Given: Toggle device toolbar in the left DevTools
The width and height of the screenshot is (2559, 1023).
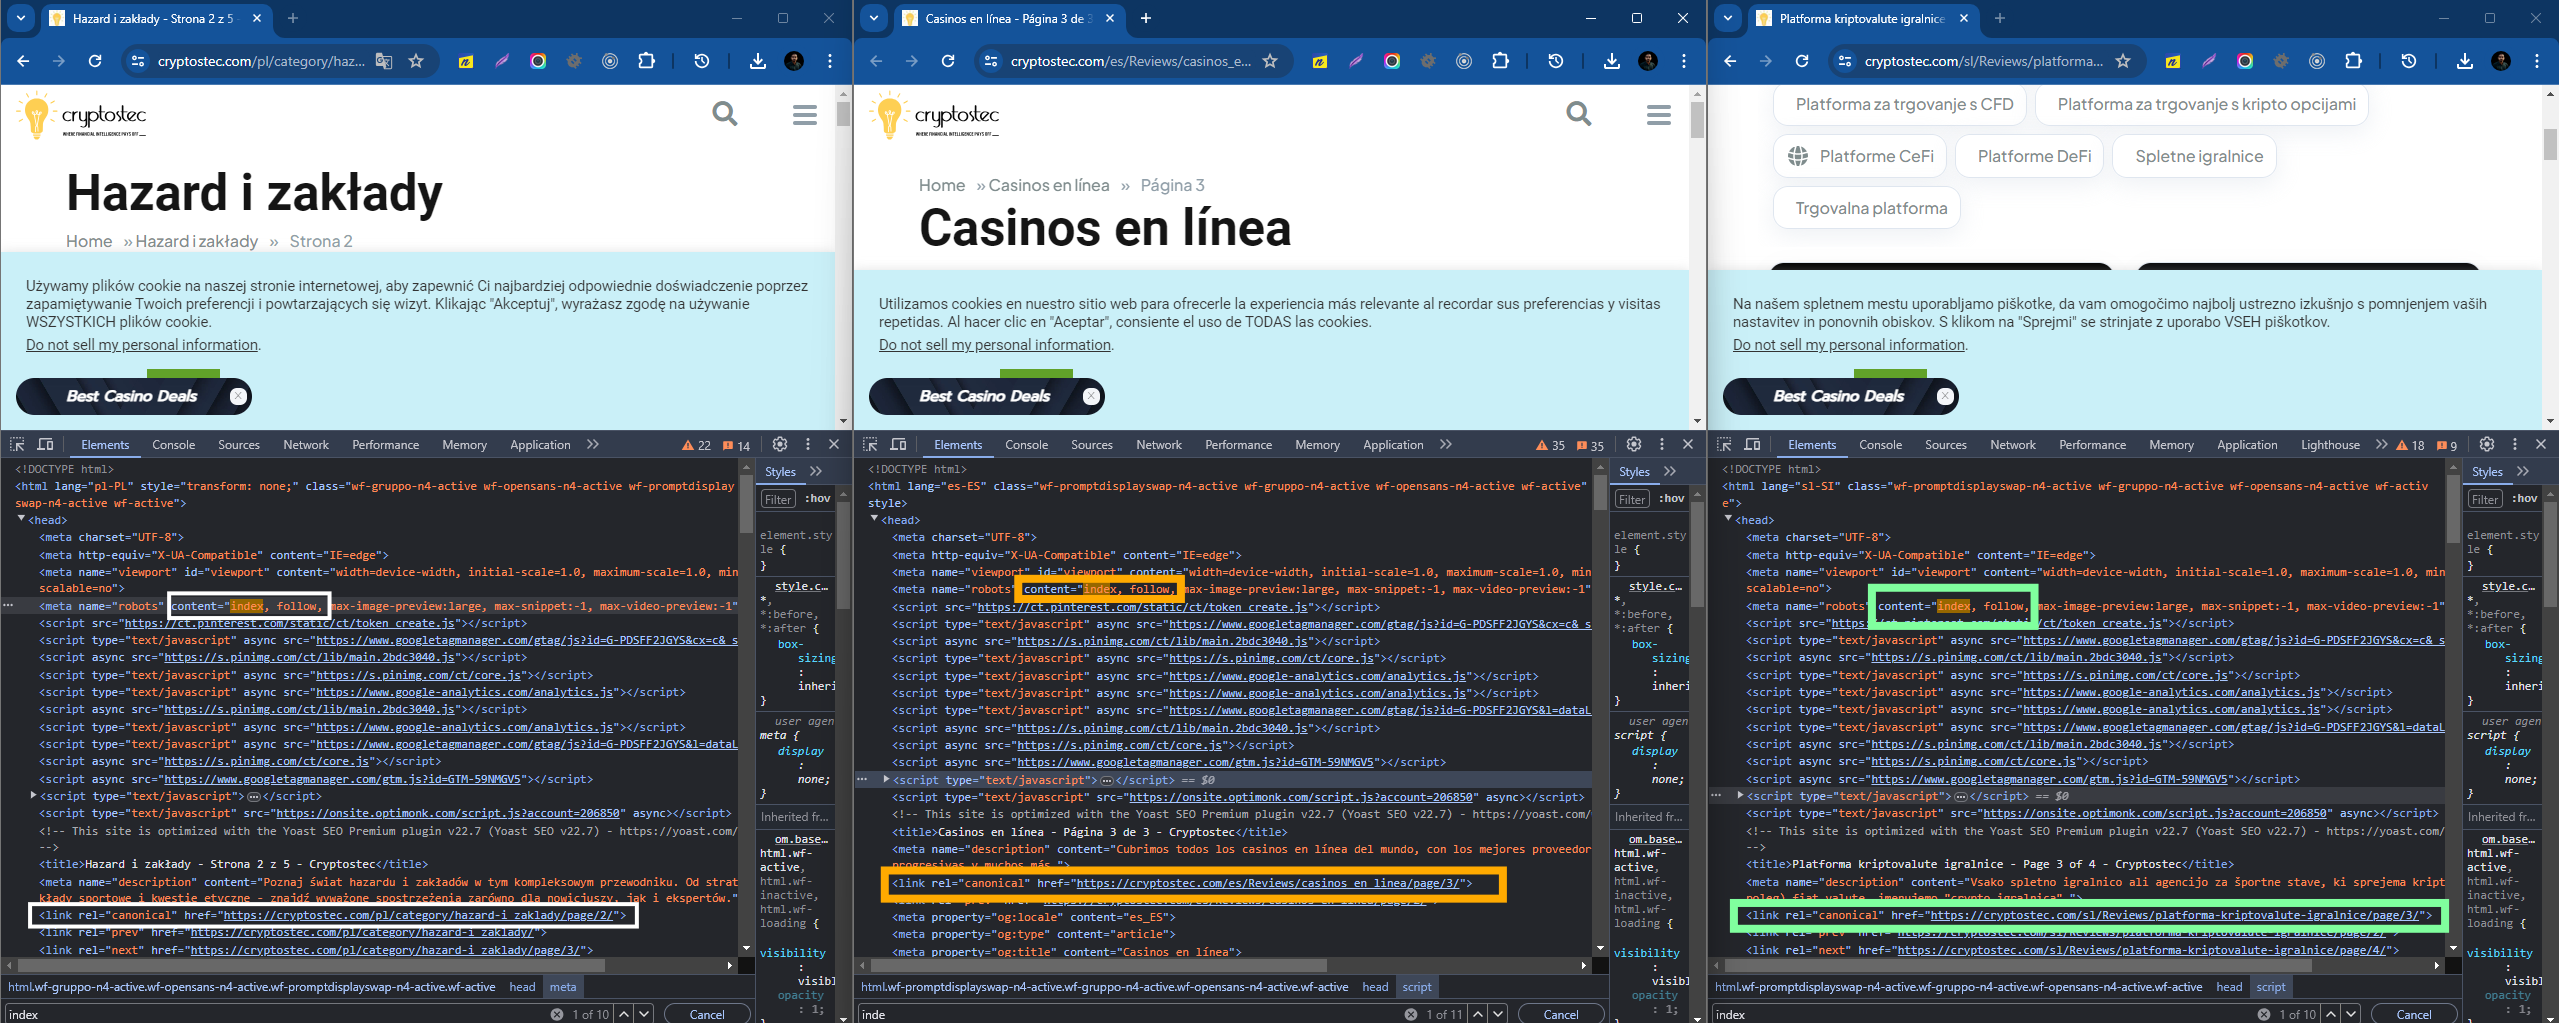Looking at the screenshot, I should point(45,444).
